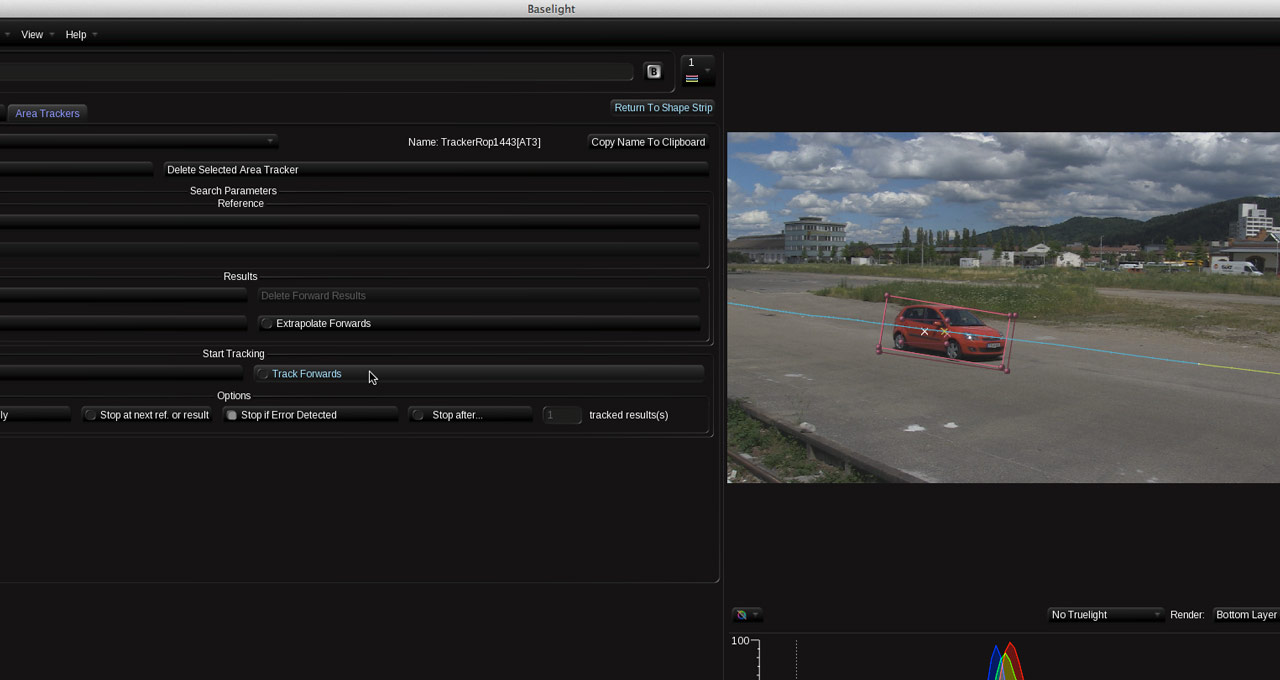Open the View menu
This screenshot has width=1280, height=680.
[x=32, y=35]
